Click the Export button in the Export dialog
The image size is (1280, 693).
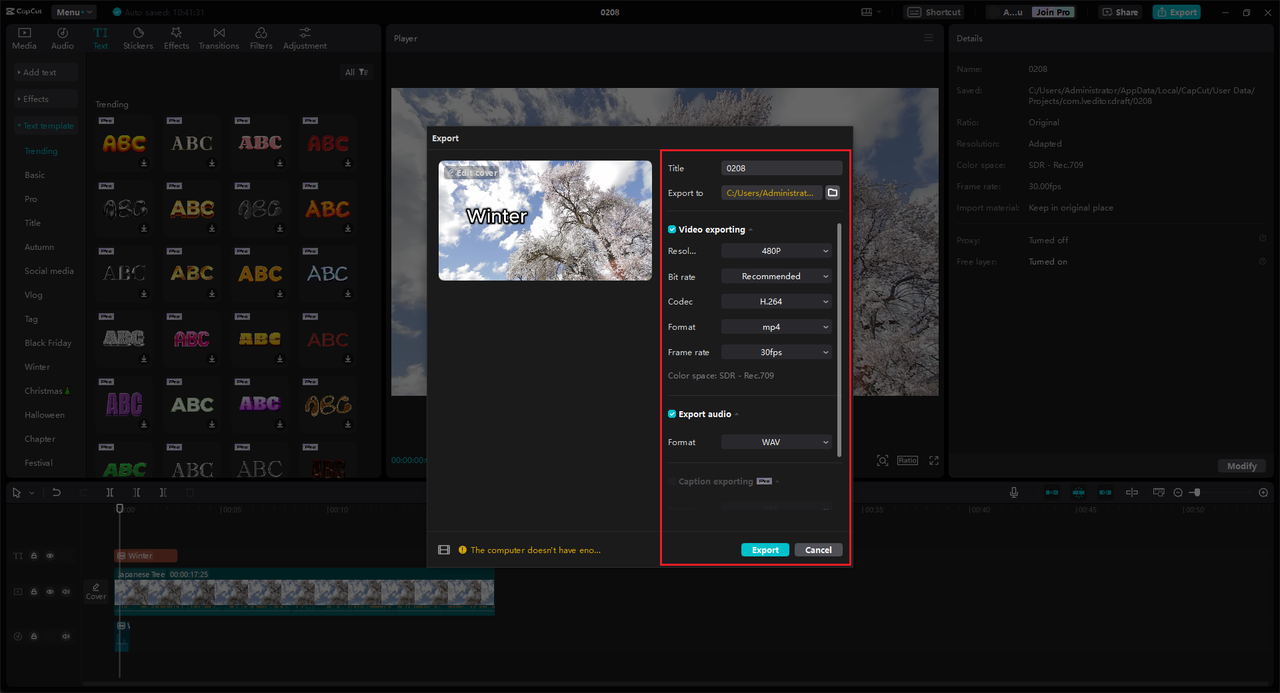point(765,550)
